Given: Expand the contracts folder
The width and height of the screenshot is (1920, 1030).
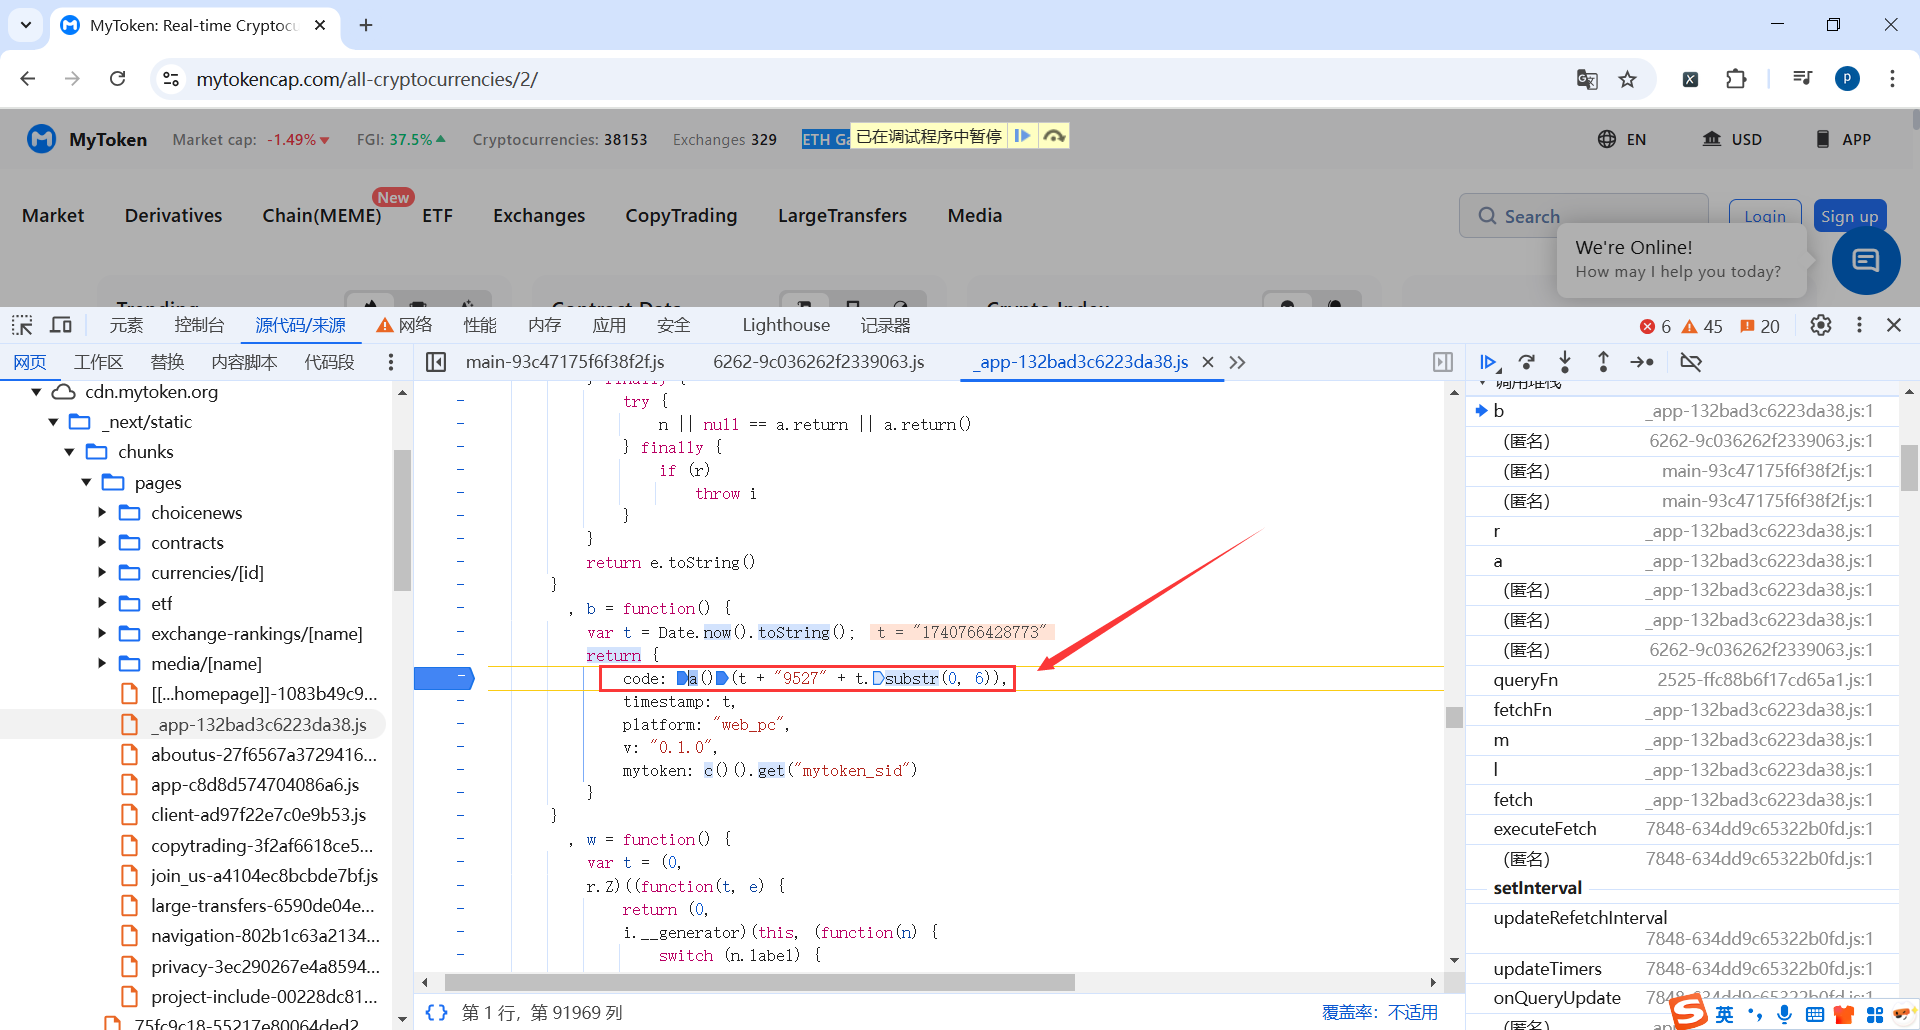Looking at the screenshot, I should click(102, 543).
